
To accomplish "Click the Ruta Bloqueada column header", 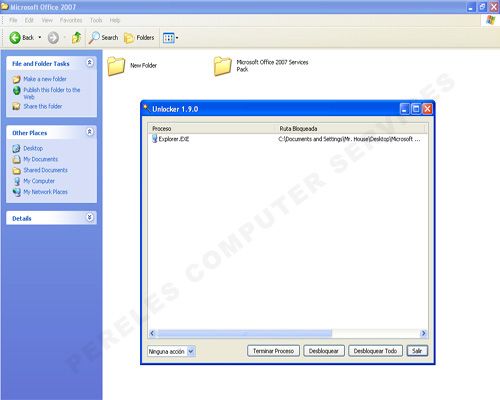I will 351,129.
